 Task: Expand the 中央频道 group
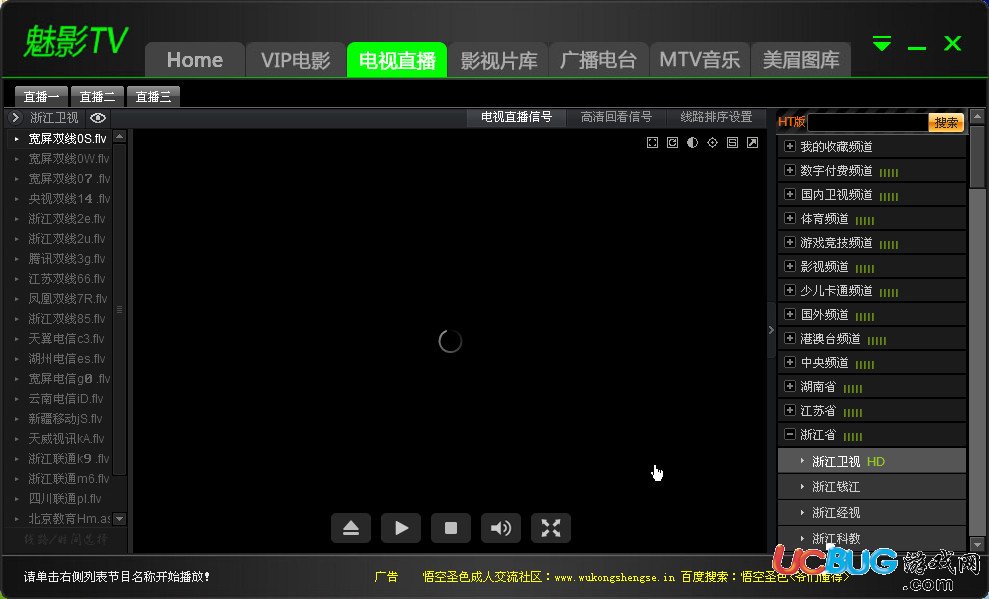pos(789,362)
